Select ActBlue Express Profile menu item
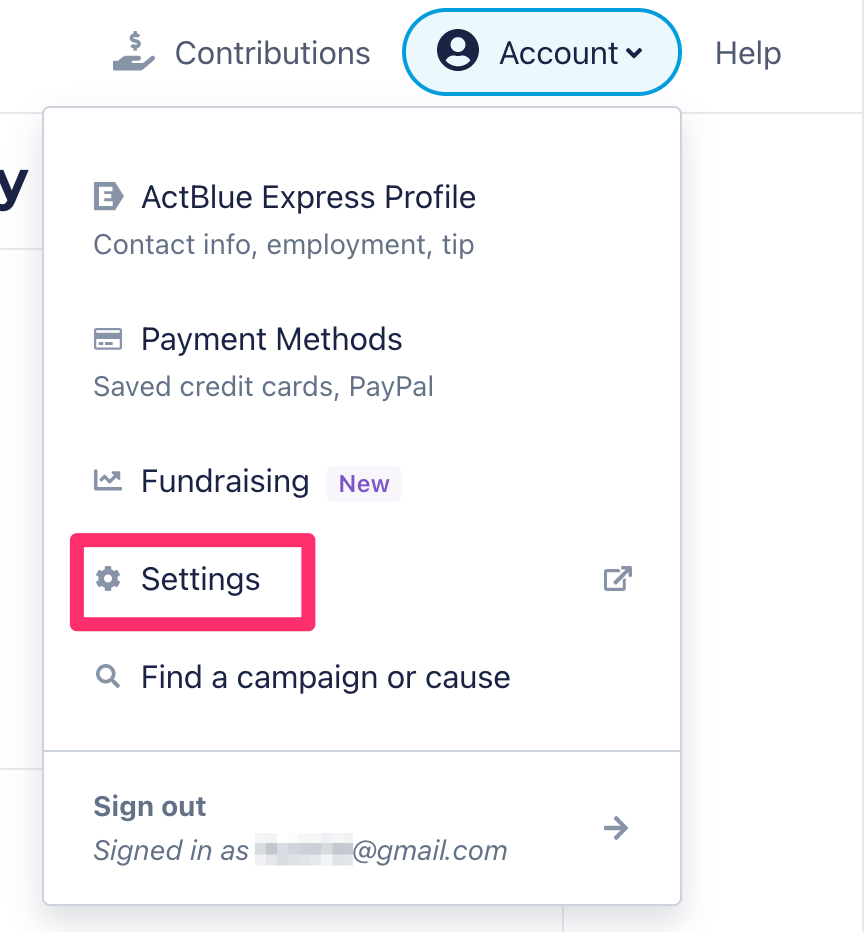 (x=362, y=220)
